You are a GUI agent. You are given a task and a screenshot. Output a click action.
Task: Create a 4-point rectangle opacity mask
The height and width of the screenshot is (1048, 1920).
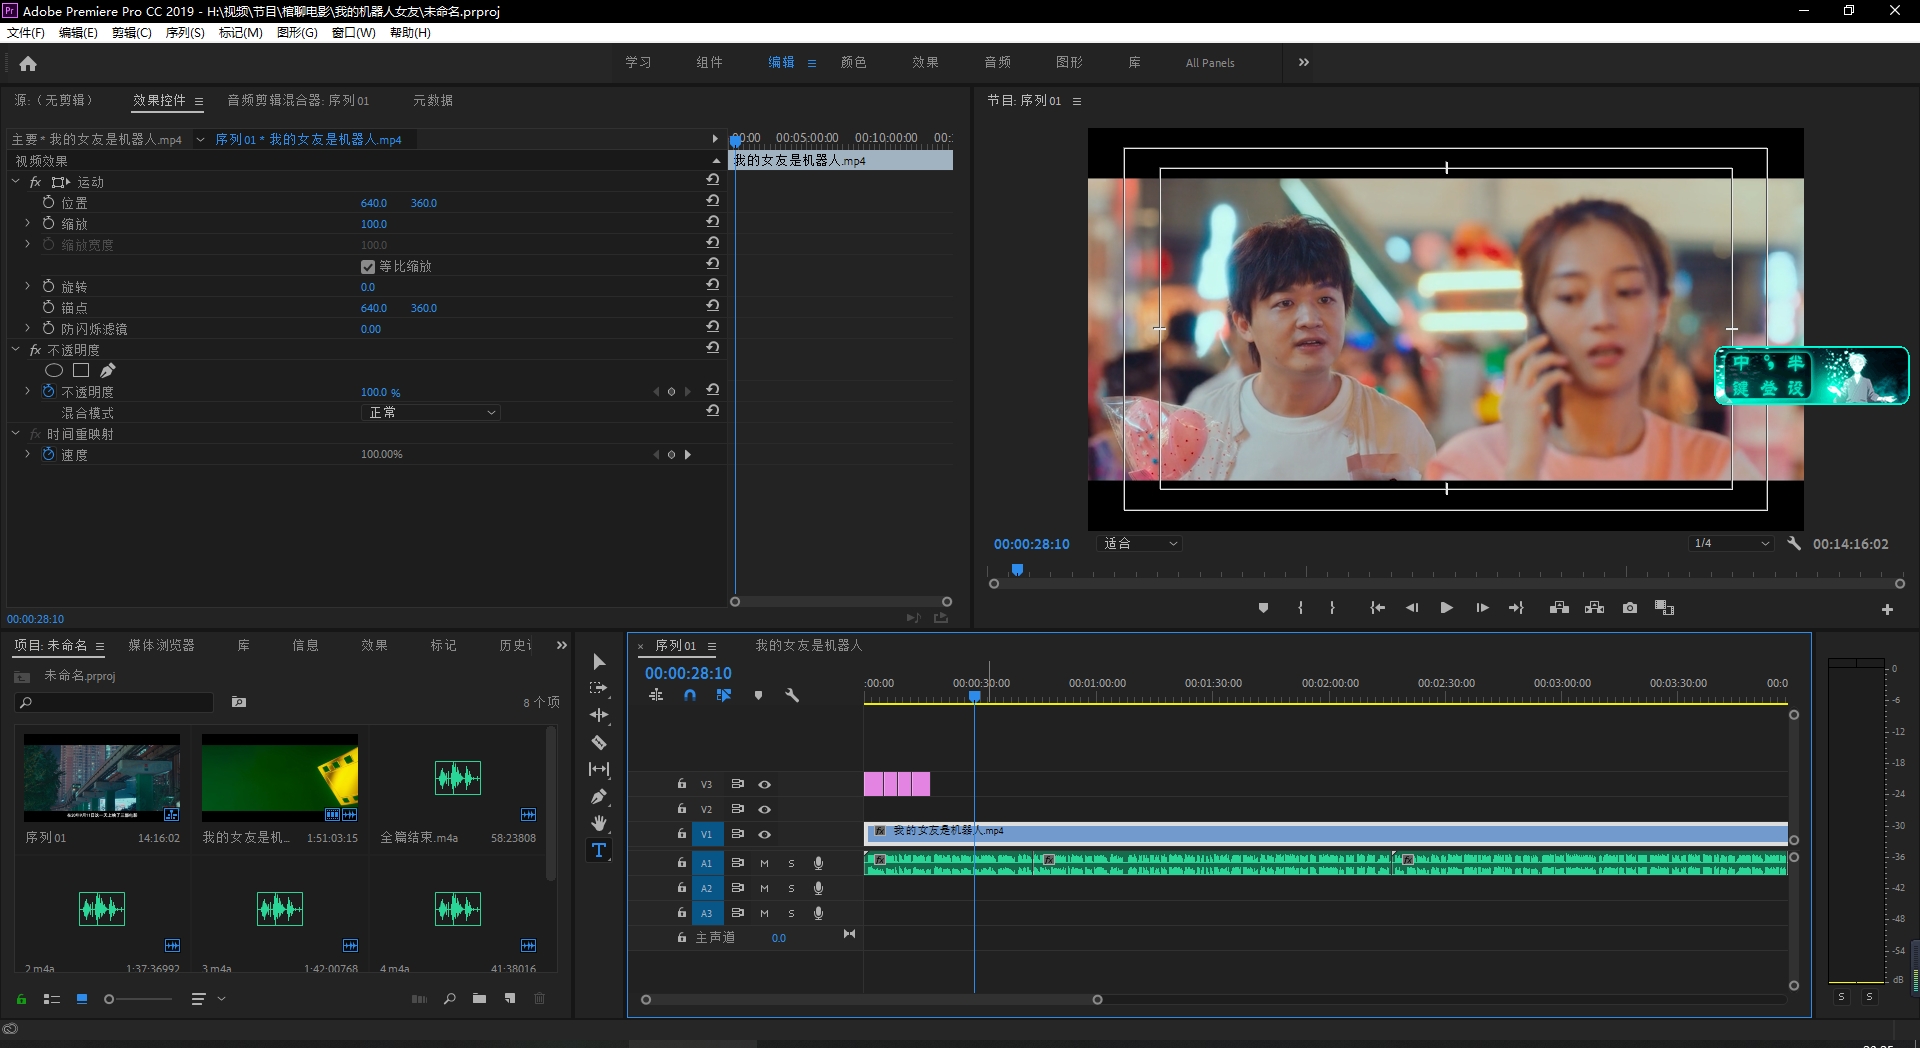point(81,370)
